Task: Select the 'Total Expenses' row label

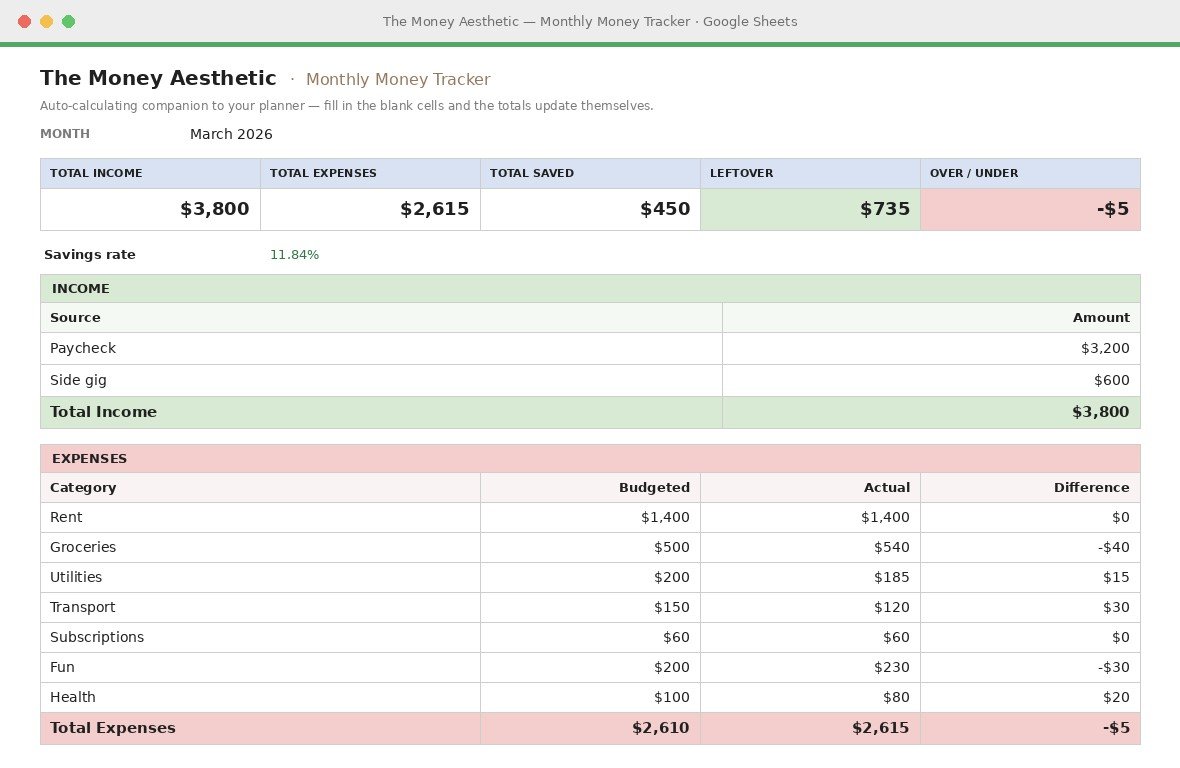Action: click(260, 729)
